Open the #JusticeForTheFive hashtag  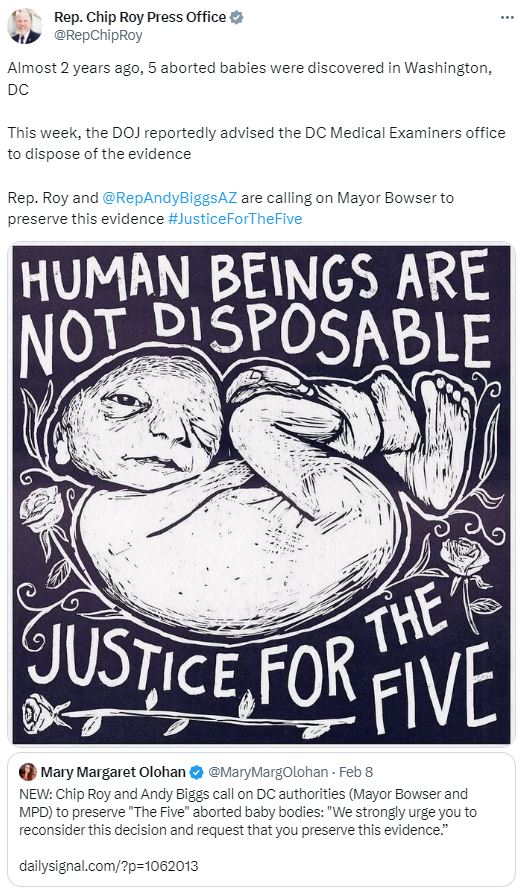[235, 219]
